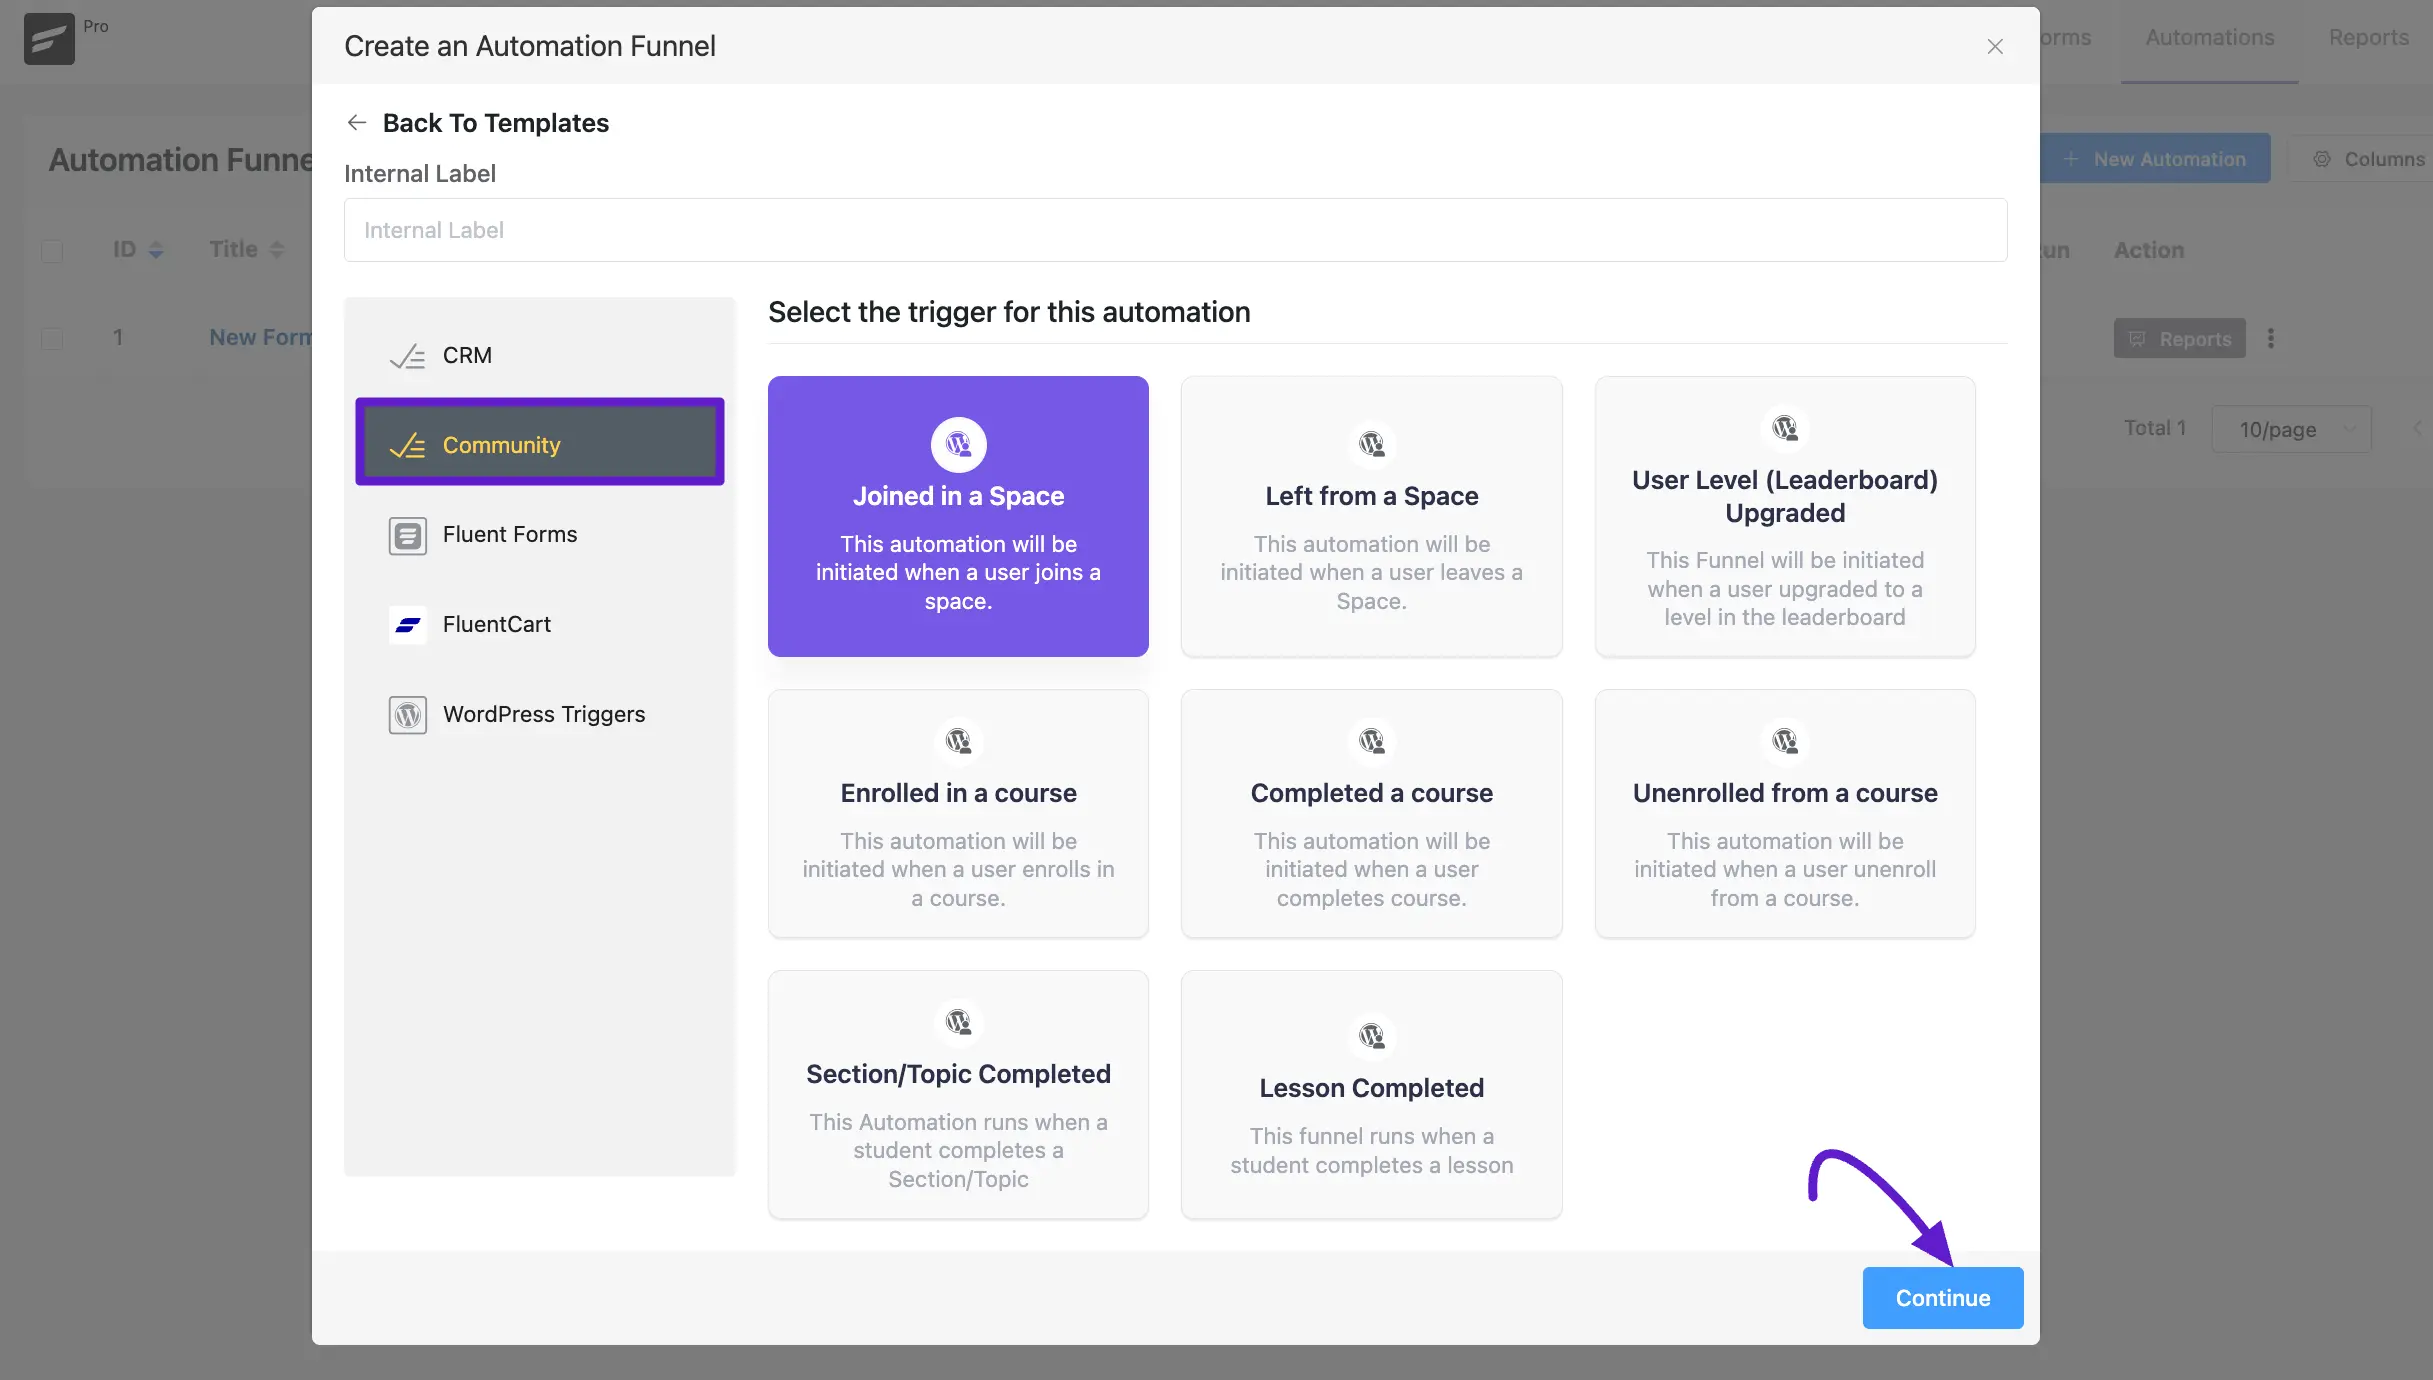This screenshot has width=2433, height=1380.
Task: Toggle the select-all checkbox in table header
Action: [52, 250]
